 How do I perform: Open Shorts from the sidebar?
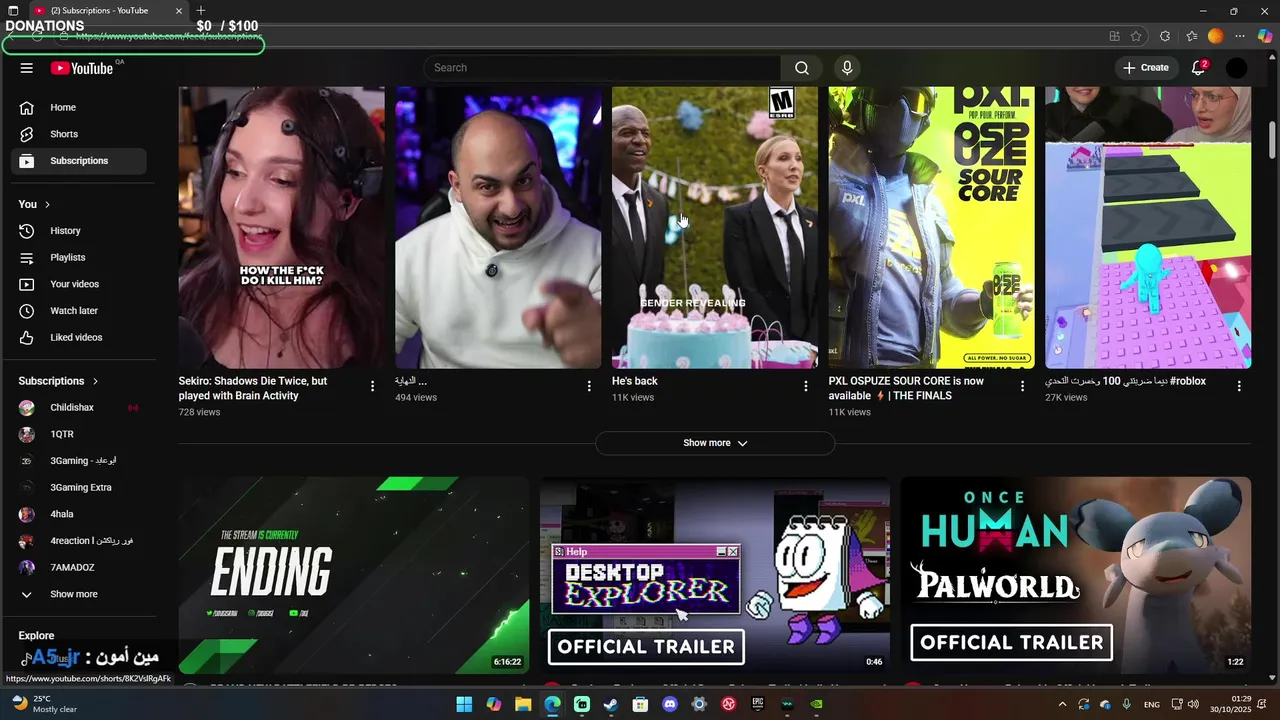tap(79, 134)
